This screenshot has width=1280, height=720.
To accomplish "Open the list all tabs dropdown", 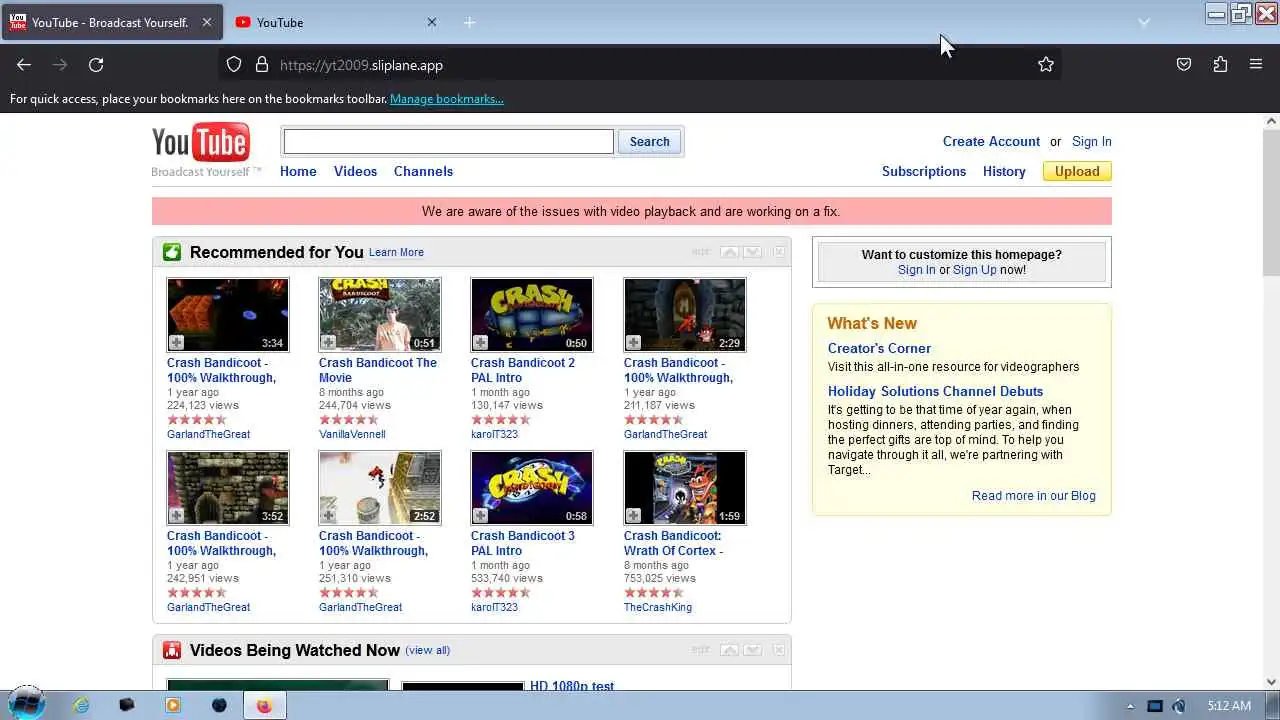I will pyautogui.click(x=1144, y=22).
